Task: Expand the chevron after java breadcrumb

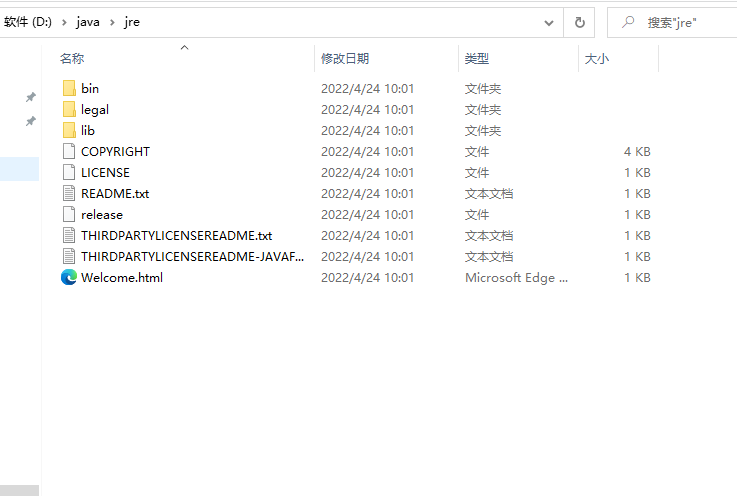Action: tap(112, 22)
